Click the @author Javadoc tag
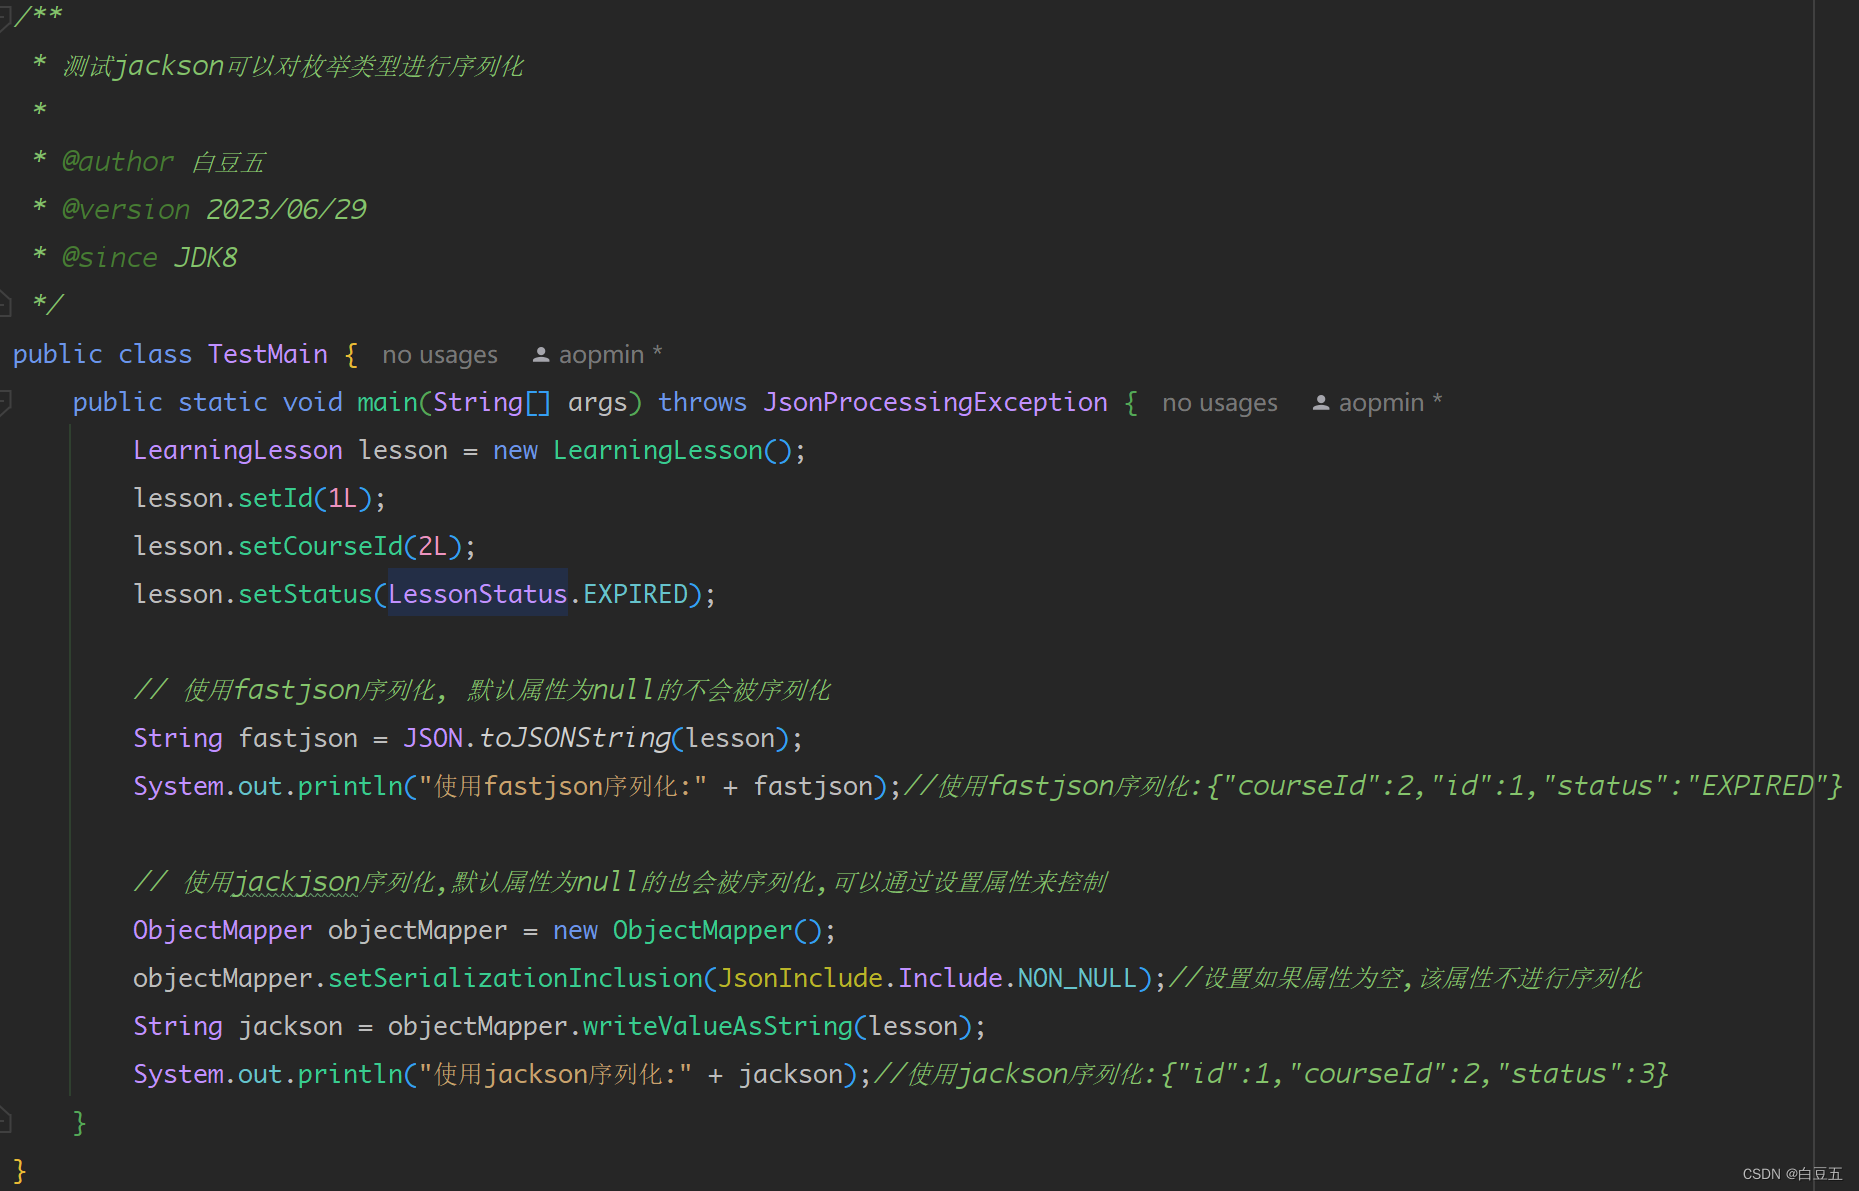The height and width of the screenshot is (1191, 1859). 118,162
